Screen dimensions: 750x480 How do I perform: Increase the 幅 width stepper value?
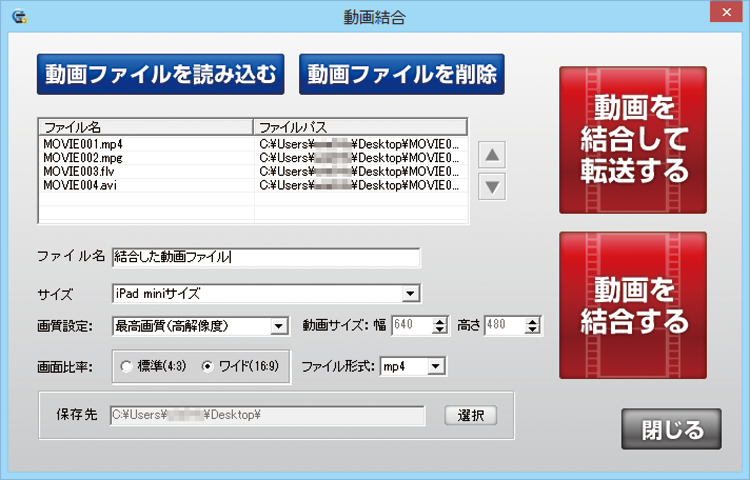click(441, 320)
